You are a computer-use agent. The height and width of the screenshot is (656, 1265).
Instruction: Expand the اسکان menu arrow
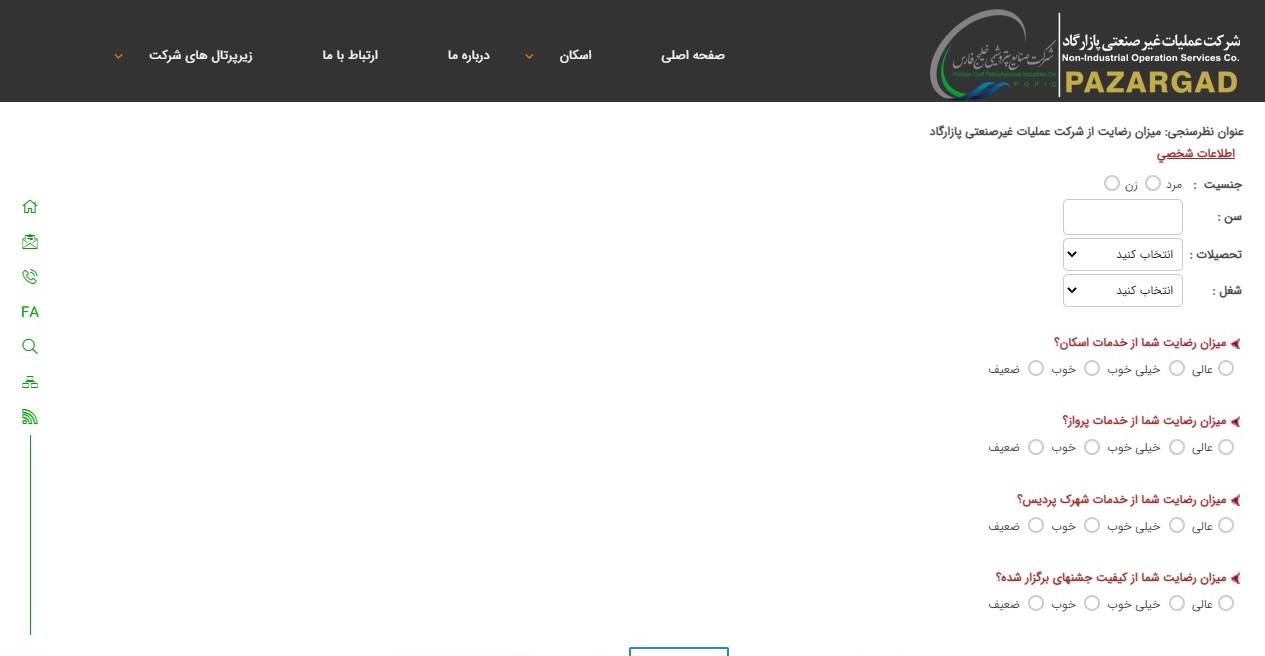click(530, 56)
